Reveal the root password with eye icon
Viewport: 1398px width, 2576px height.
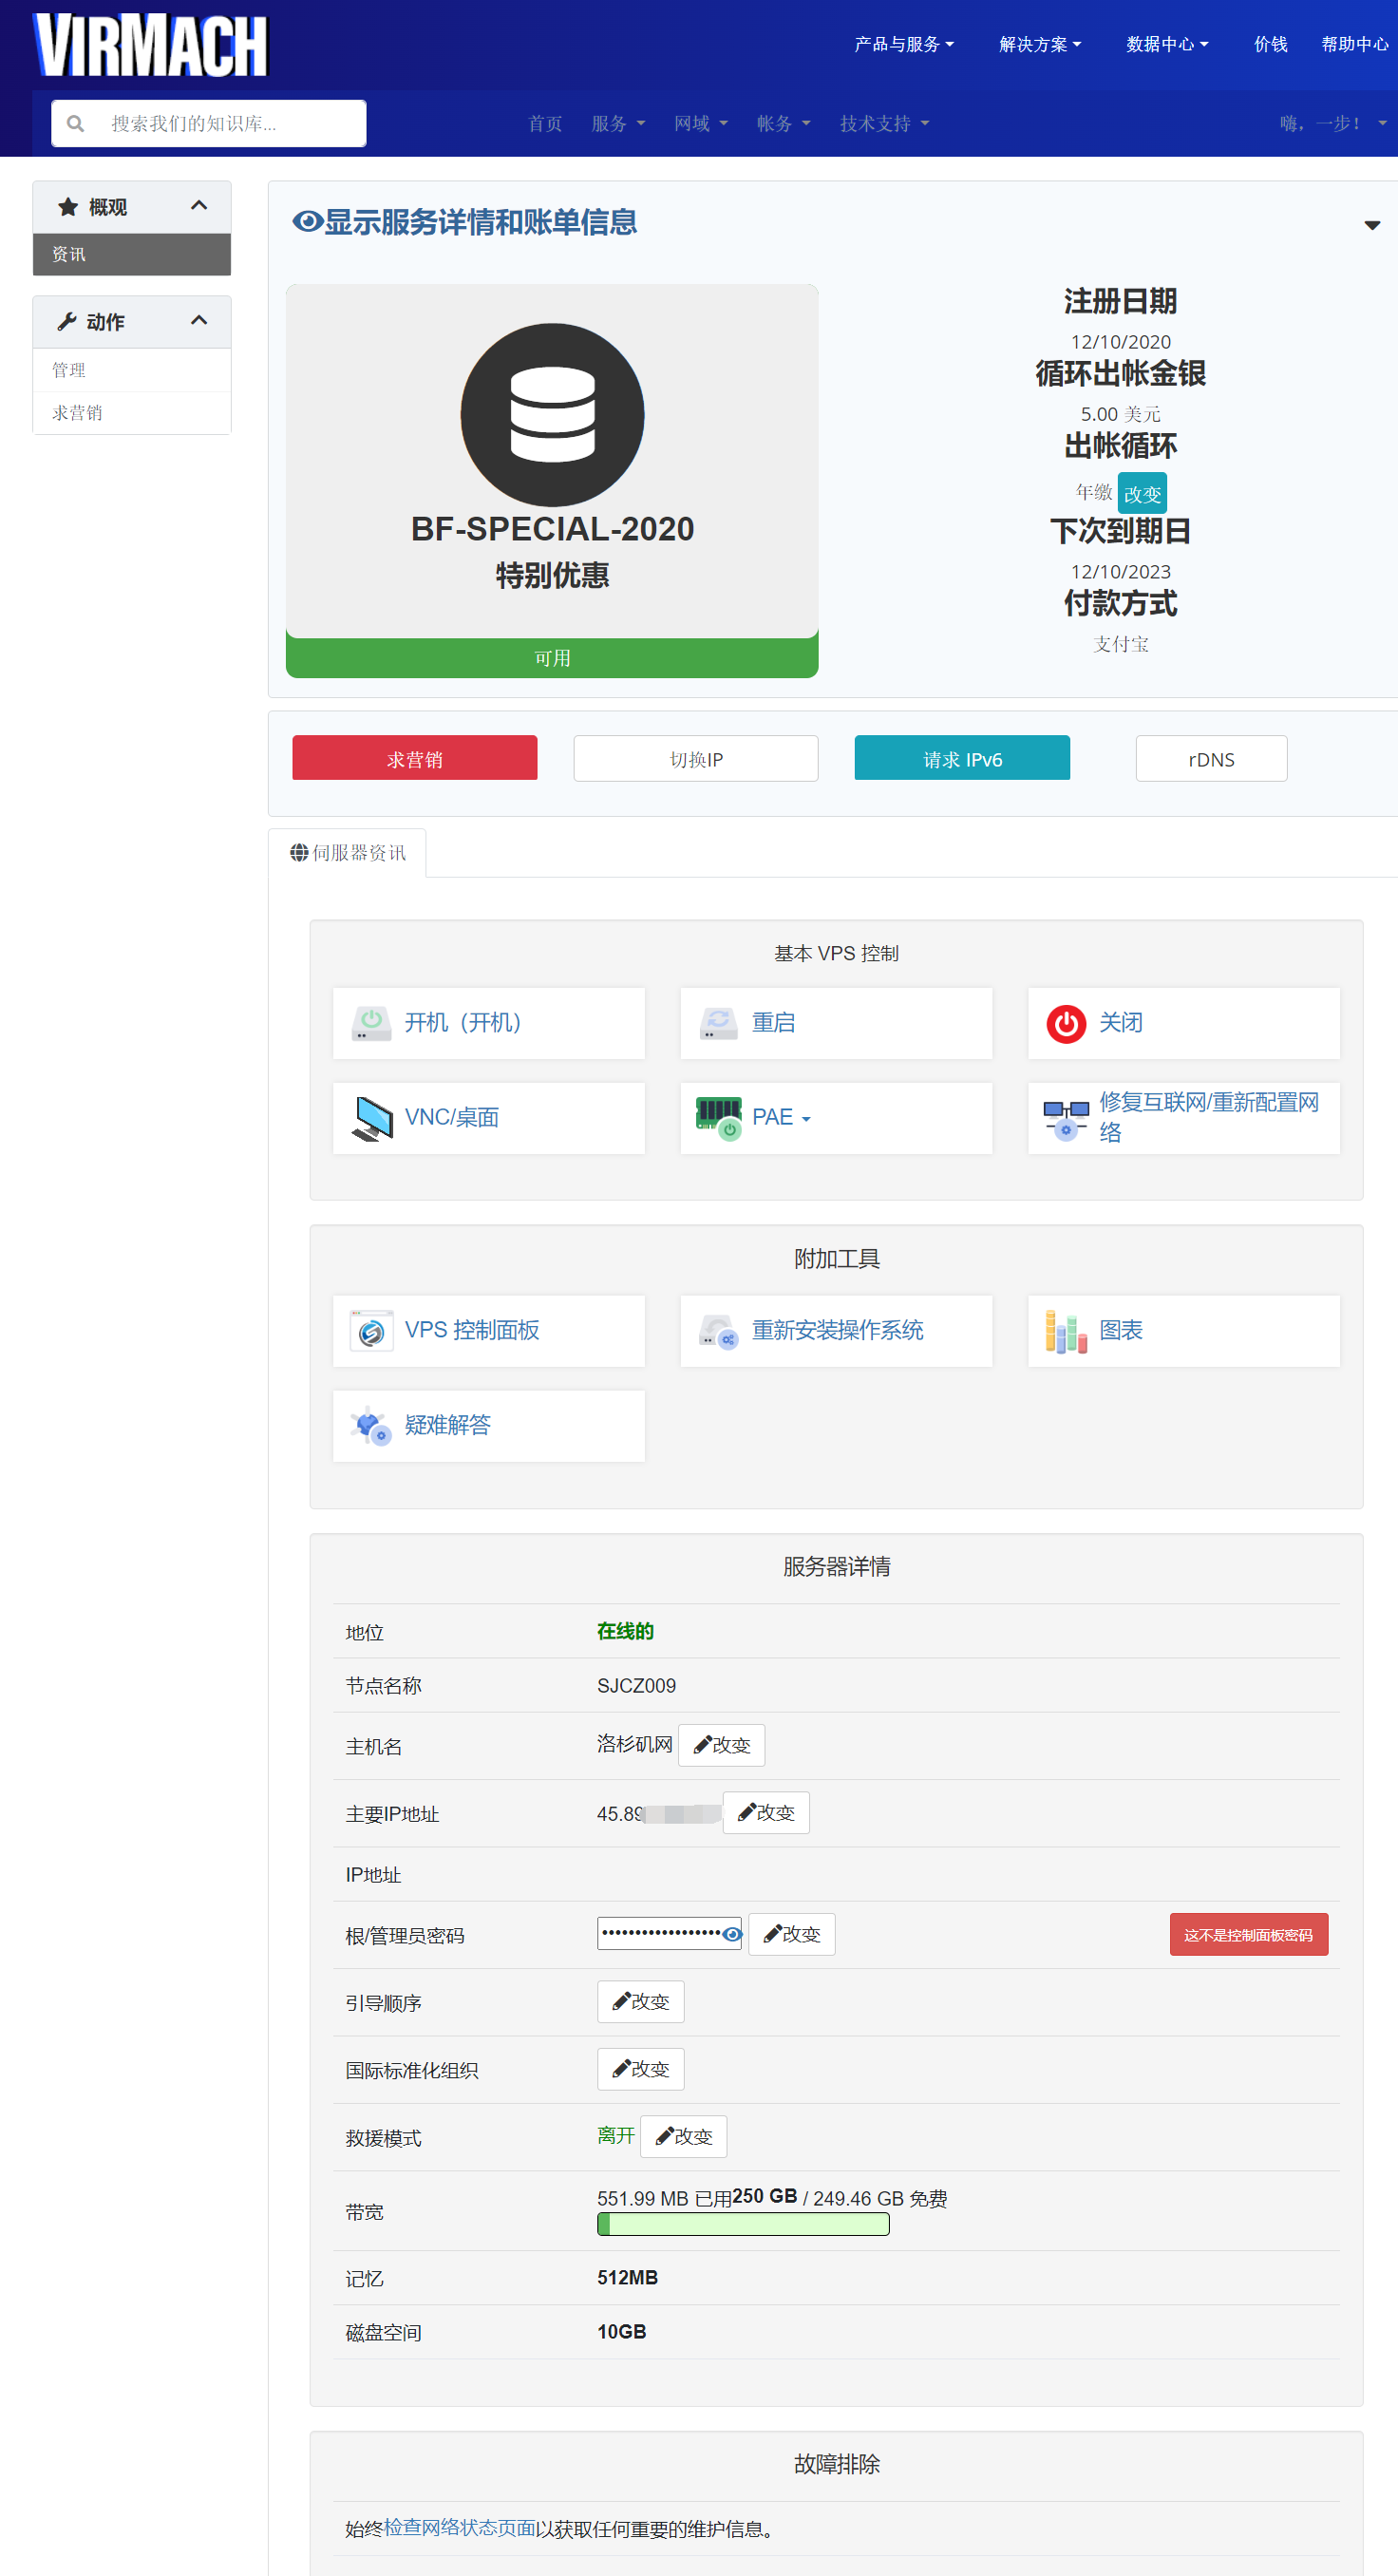(x=732, y=1934)
